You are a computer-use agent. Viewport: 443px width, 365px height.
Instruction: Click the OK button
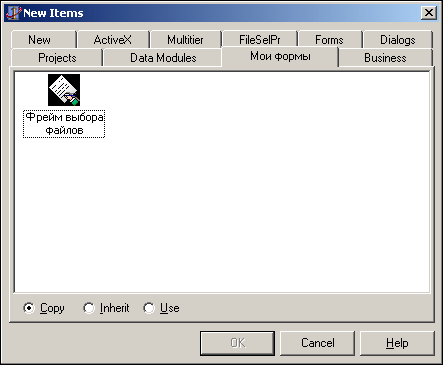click(x=237, y=343)
